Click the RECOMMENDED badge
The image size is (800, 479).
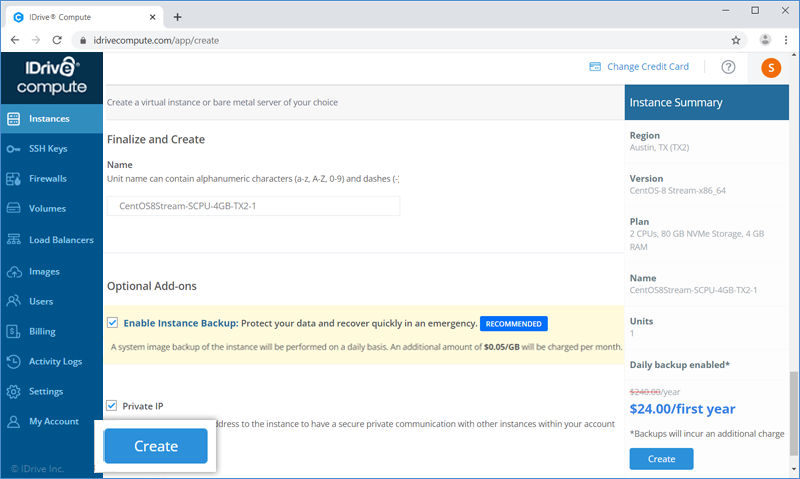click(x=514, y=324)
